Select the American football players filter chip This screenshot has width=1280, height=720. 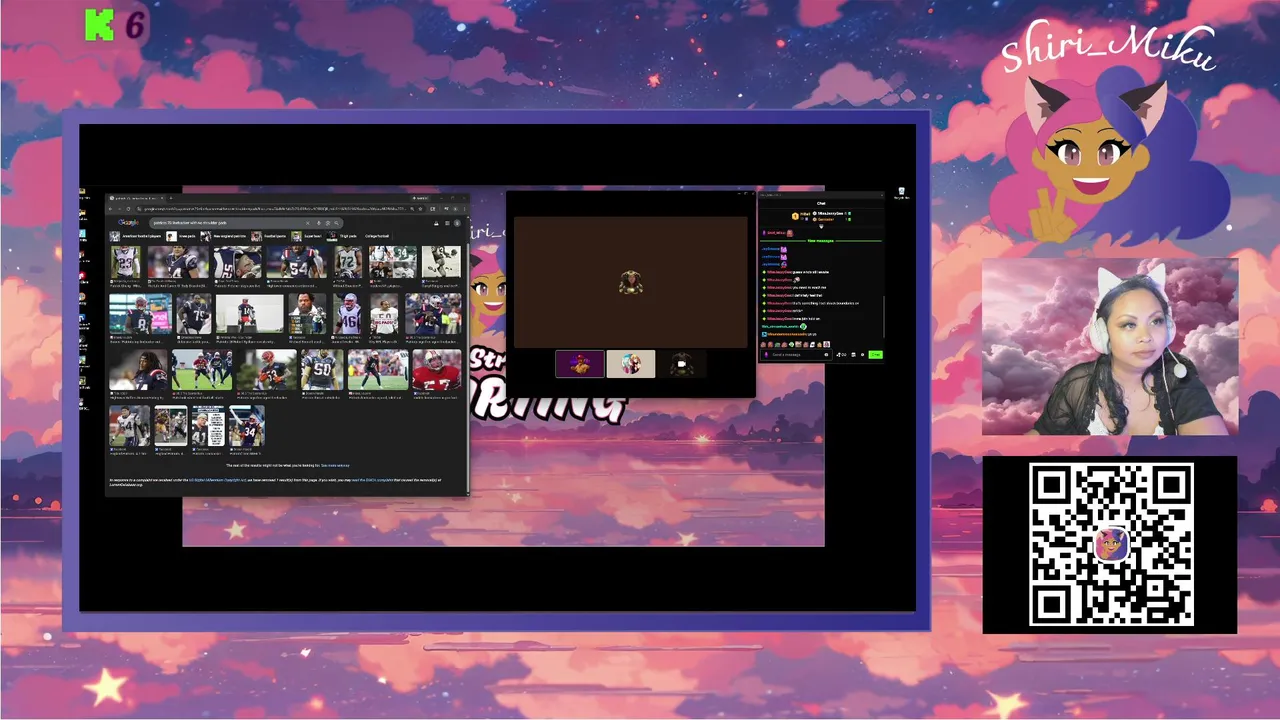click(x=135, y=236)
